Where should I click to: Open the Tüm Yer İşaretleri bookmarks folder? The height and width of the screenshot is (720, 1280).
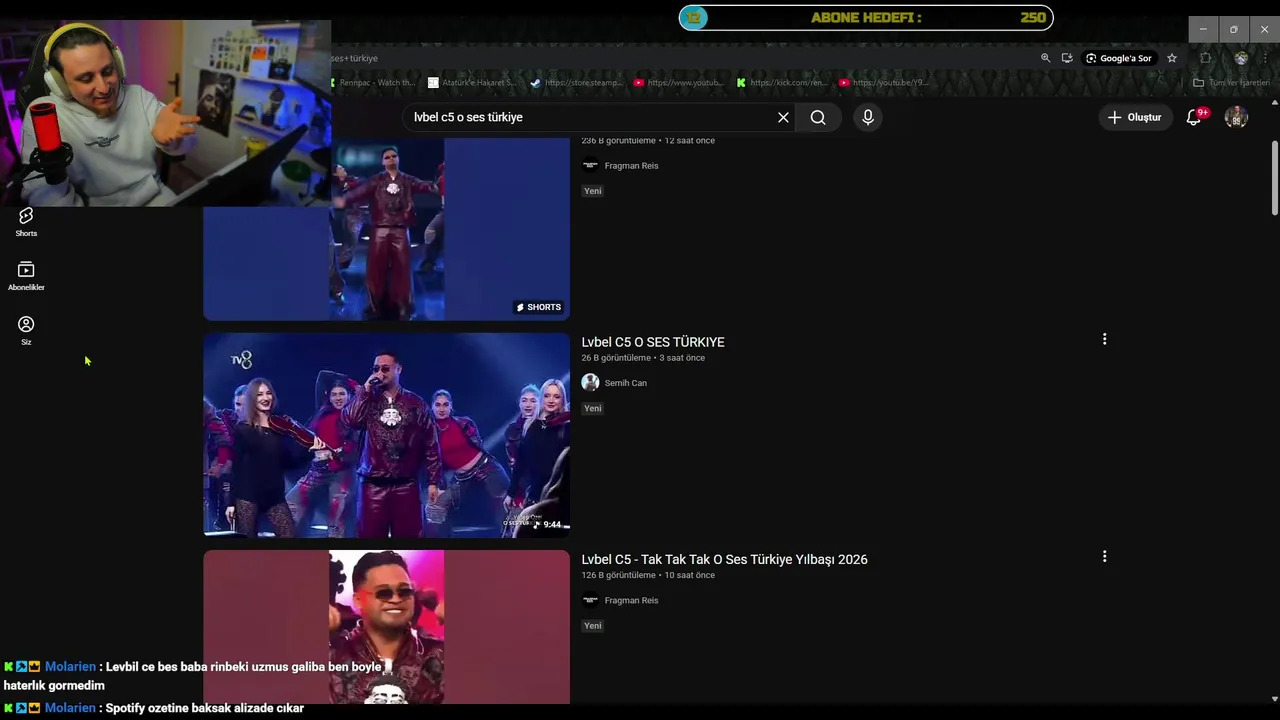click(1231, 83)
